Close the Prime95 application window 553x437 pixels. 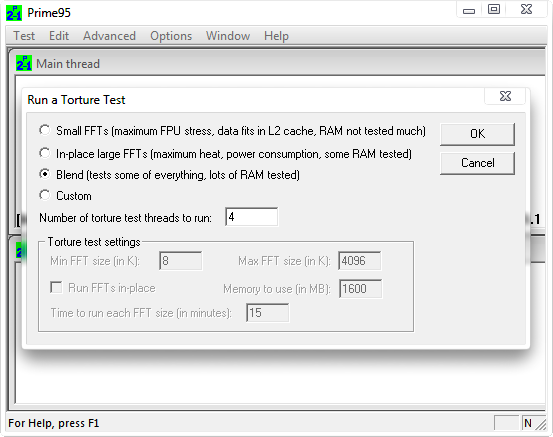526,10
